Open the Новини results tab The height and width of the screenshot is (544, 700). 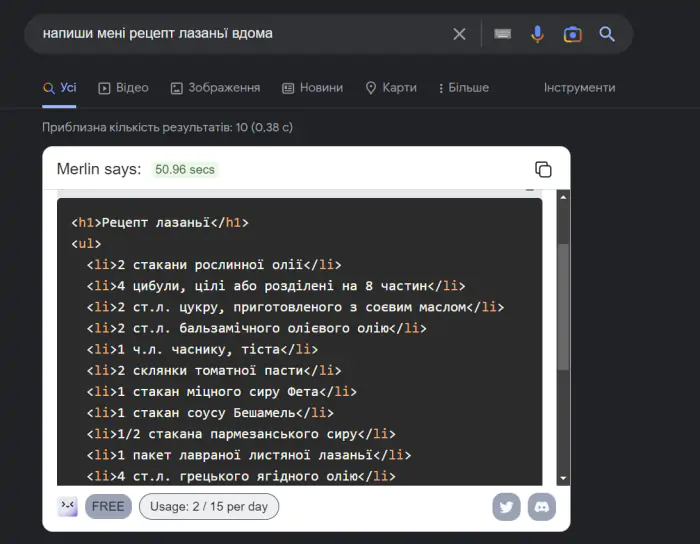click(x=312, y=88)
